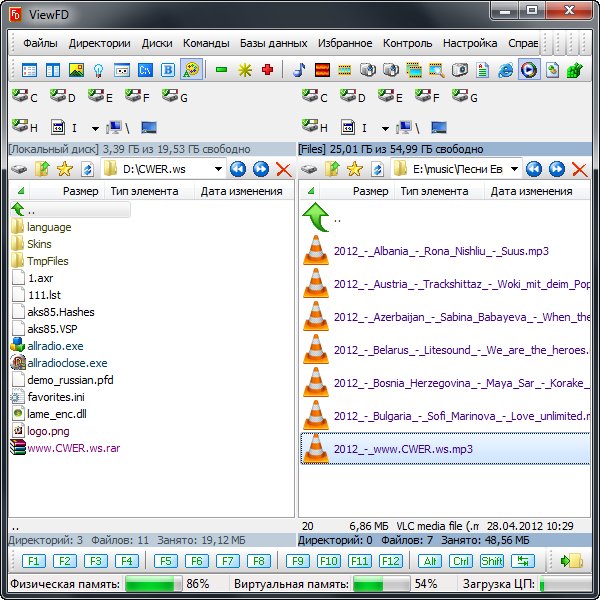Expand the E:\music path dropdown
The width and height of the screenshot is (600, 600).
514,169
